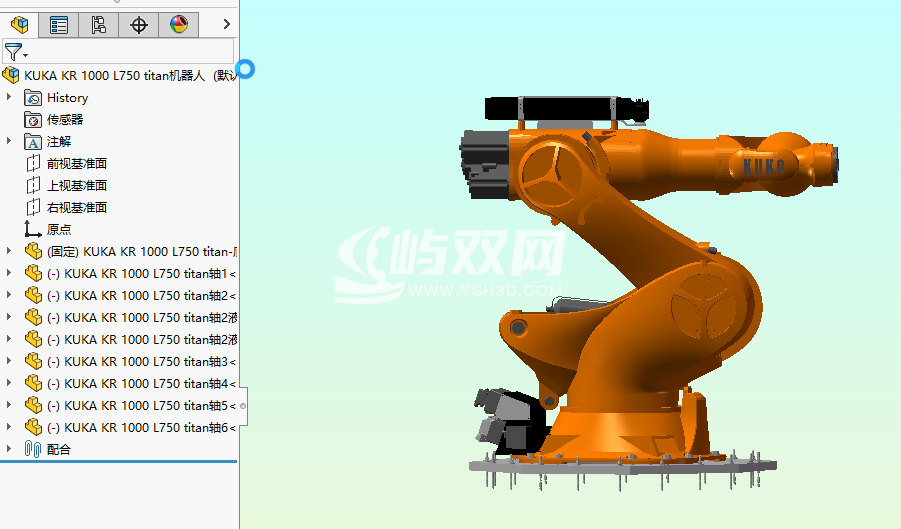Select the 前视基准面 front plane
Viewport: 901px width, 529px height.
[76, 164]
